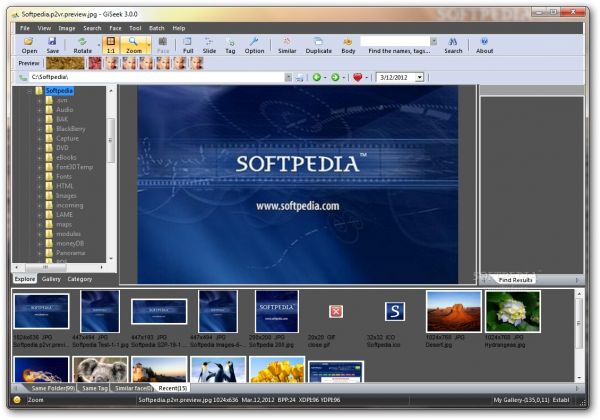Select the Desert.jpg thumbnail
600x420 pixels.
click(x=453, y=312)
